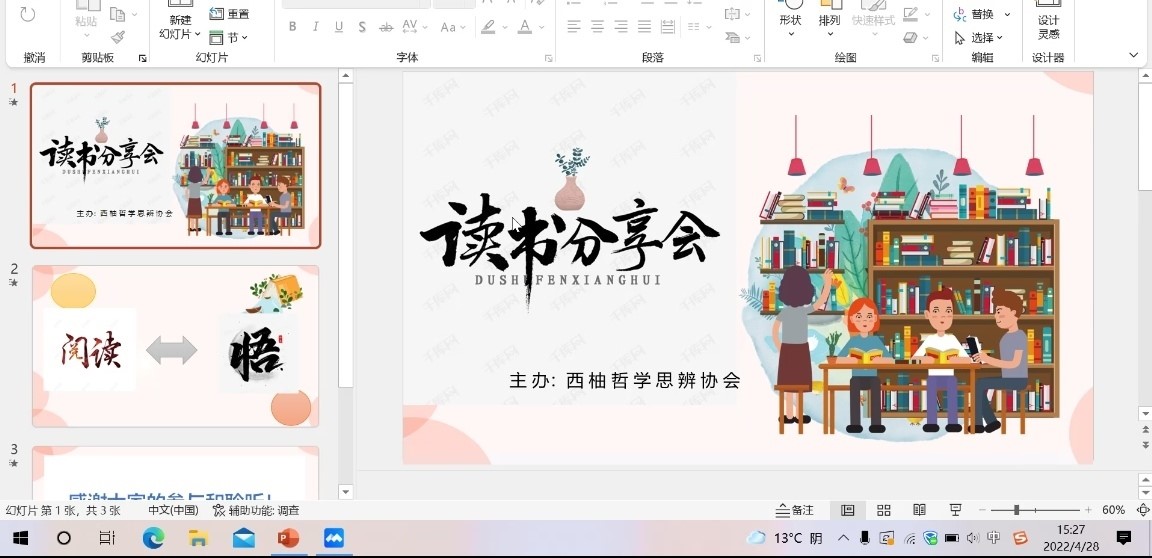Toggle italic formatting
Viewport: 1152px width, 558px height.
316,27
